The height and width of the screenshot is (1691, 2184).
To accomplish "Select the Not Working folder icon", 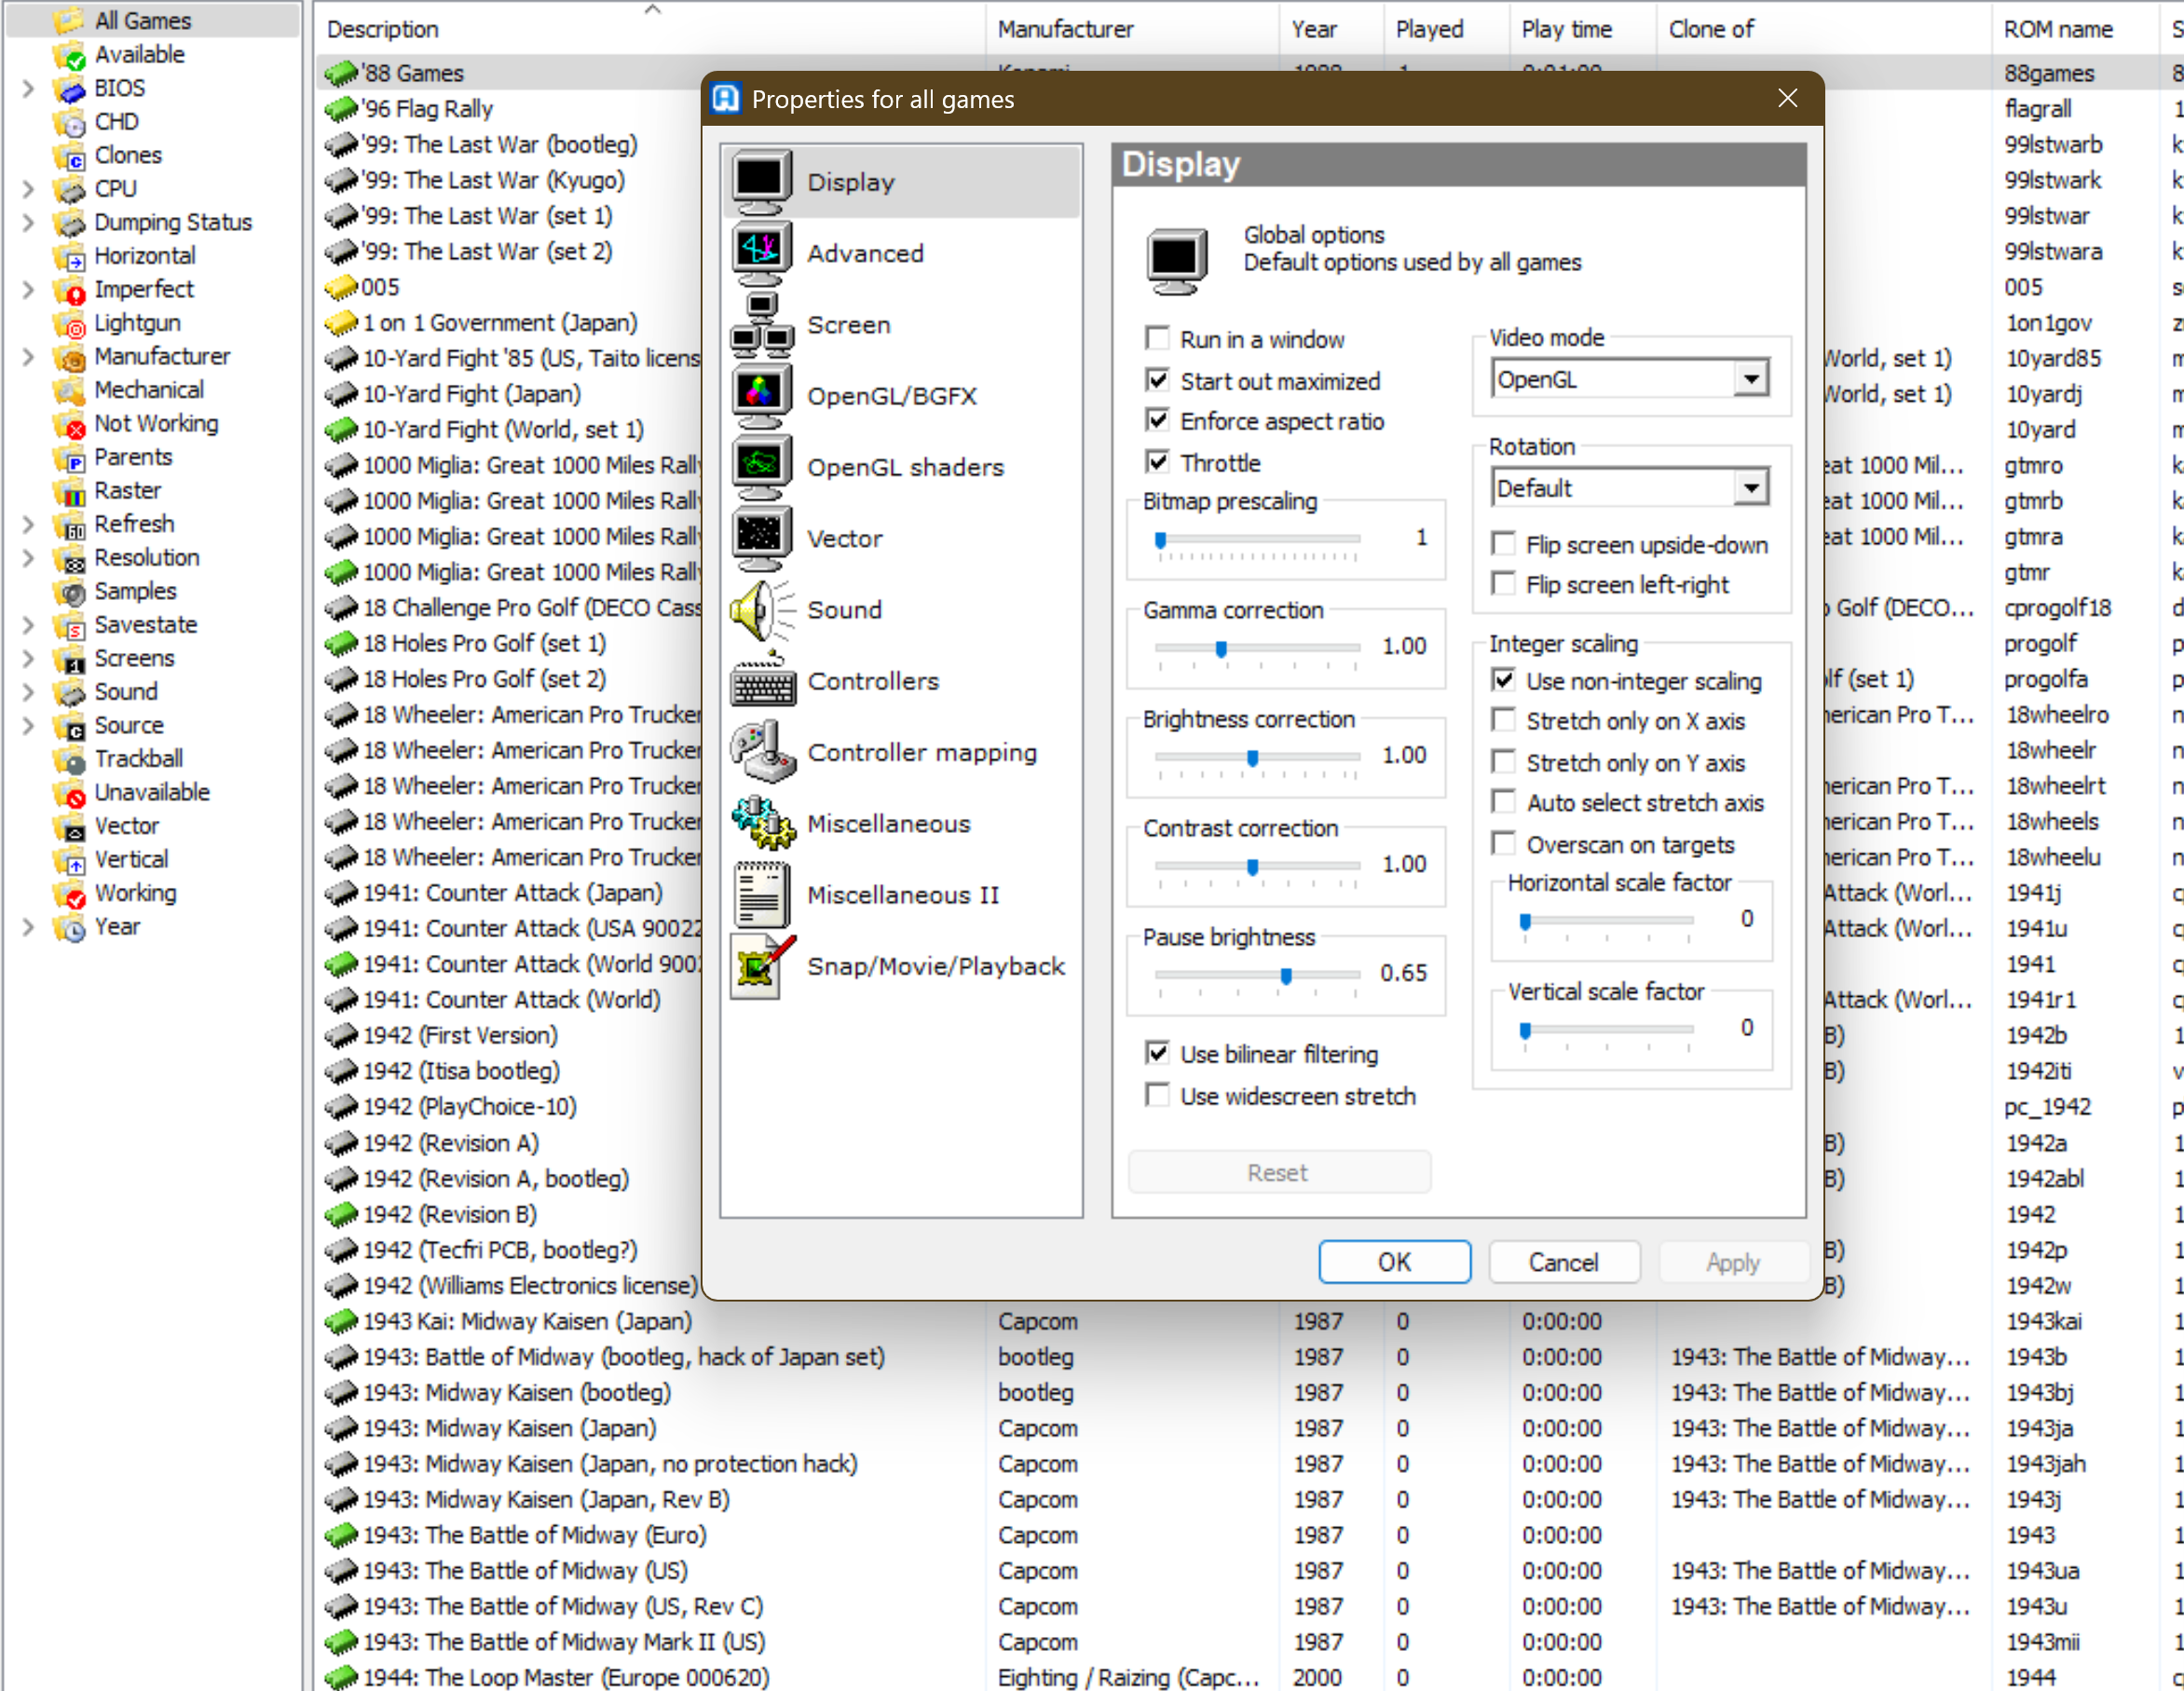I will pyautogui.click(x=69, y=424).
